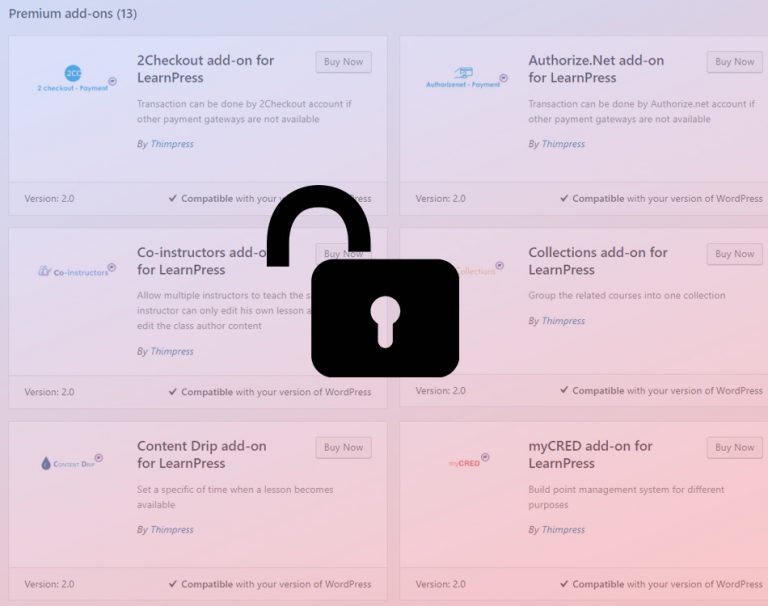Open Thimpress link under Collections add-on

[563, 321]
